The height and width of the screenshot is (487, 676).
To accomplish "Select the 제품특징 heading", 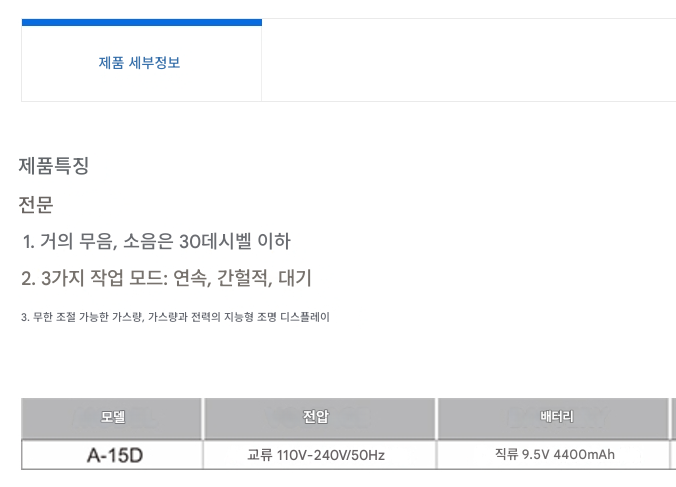I will (54, 166).
